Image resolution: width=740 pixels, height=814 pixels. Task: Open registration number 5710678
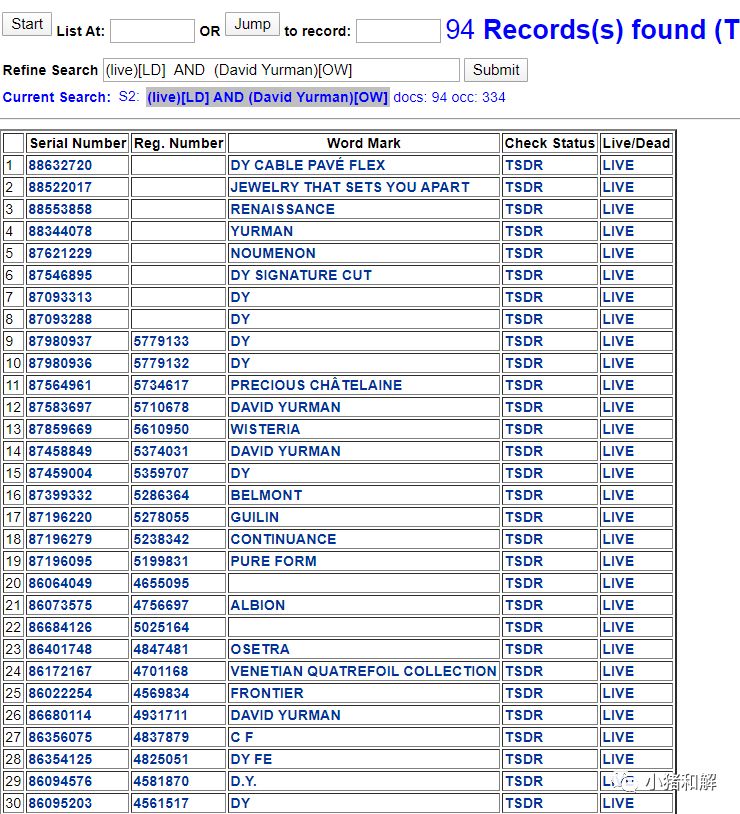[x=162, y=407]
